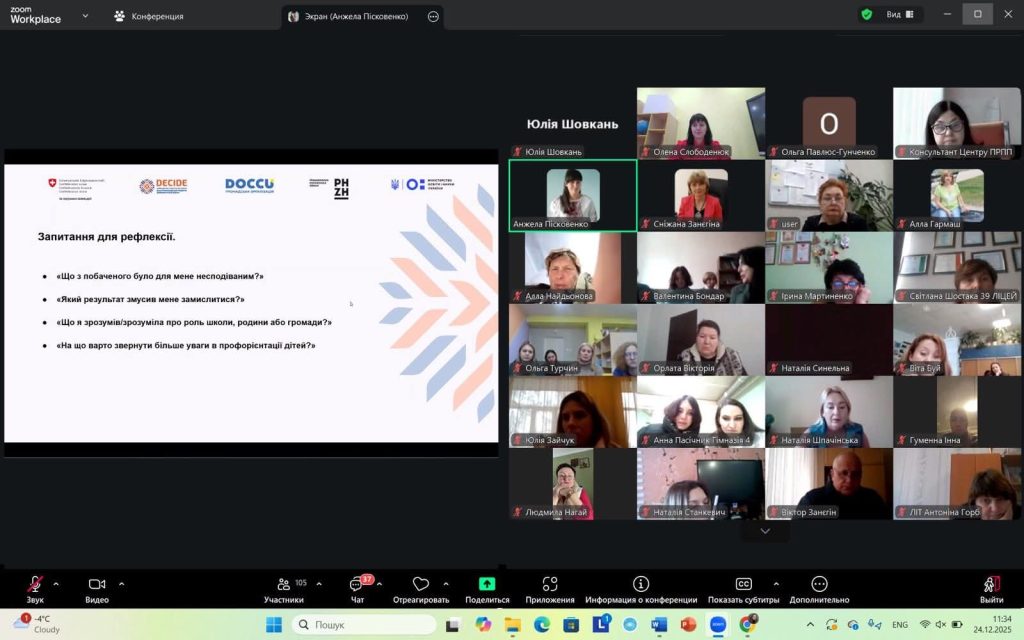The image size is (1024, 640).
Task: Click the Отреагировать reactions heart icon
Action: (x=420, y=585)
